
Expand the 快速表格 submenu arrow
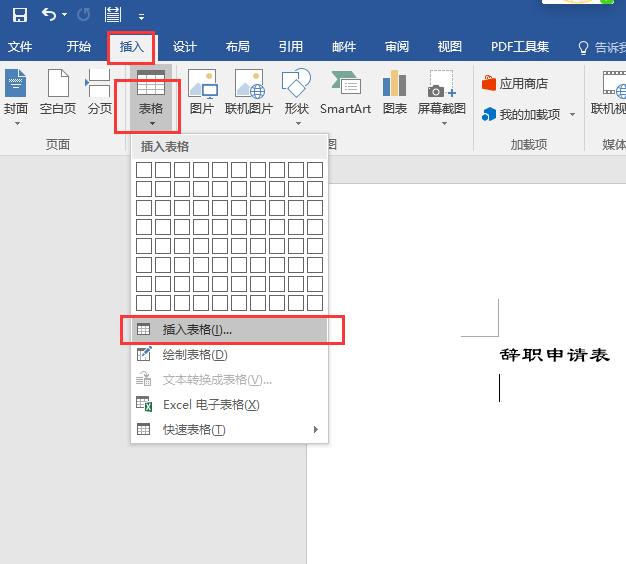tap(316, 429)
